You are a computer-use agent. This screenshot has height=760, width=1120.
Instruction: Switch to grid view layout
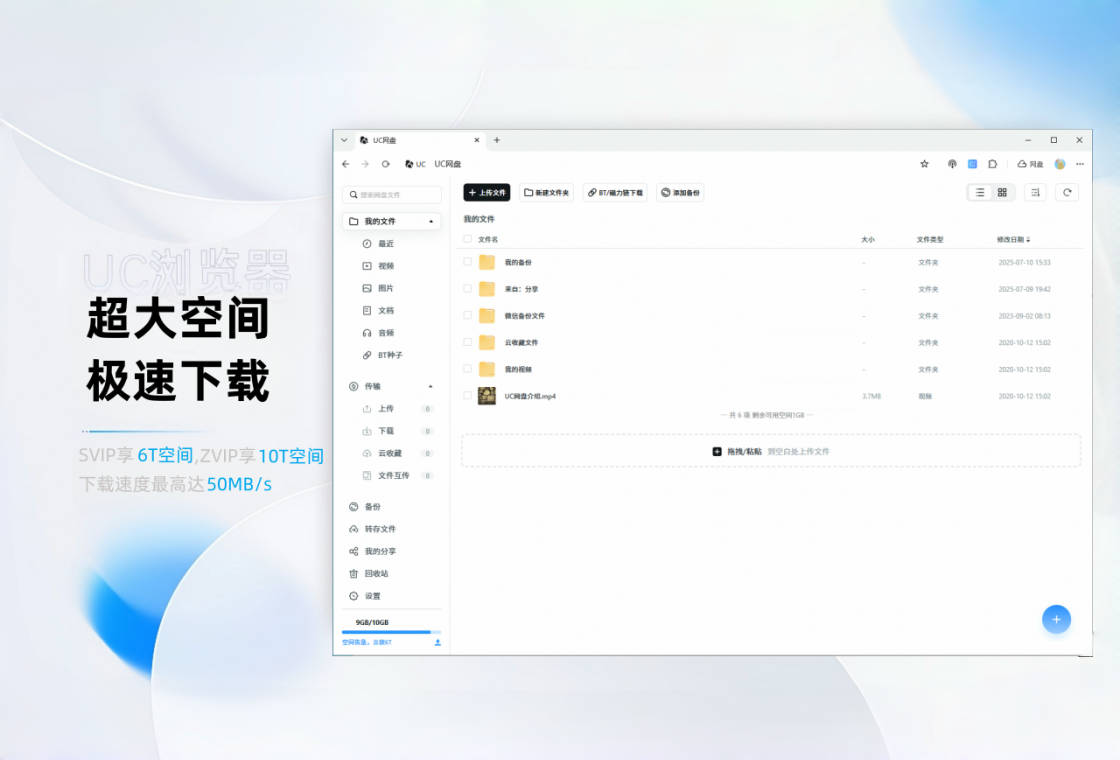tap(1002, 192)
